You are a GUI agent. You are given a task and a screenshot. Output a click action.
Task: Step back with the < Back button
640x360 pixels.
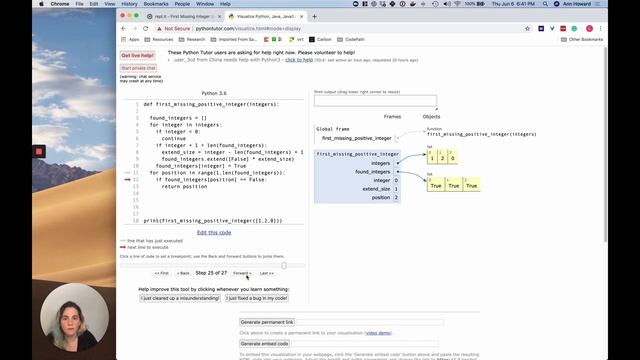[183, 273]
